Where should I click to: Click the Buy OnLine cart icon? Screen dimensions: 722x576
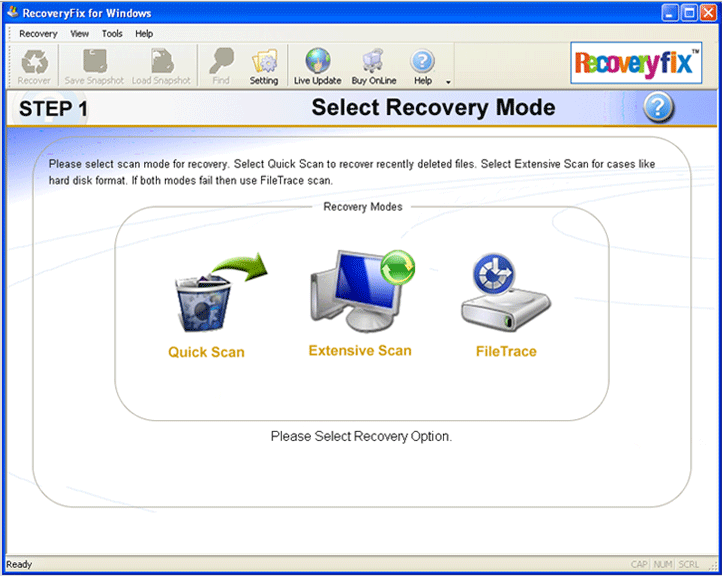coord(374,67)
